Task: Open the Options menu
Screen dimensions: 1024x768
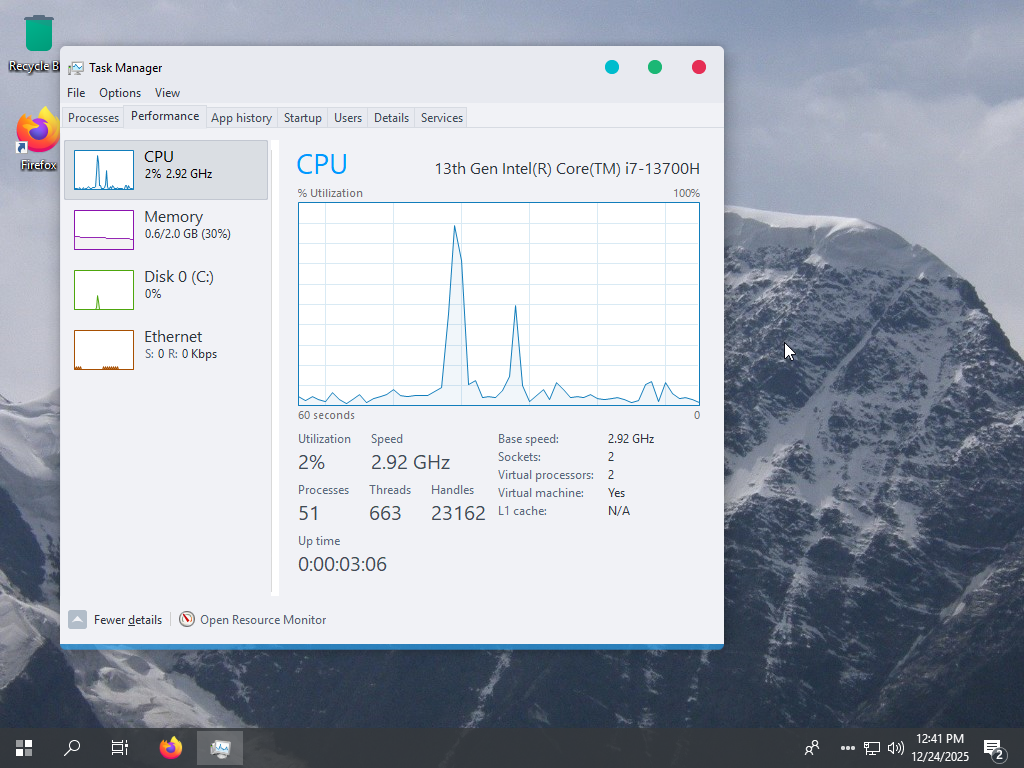Action: [120, 93]
